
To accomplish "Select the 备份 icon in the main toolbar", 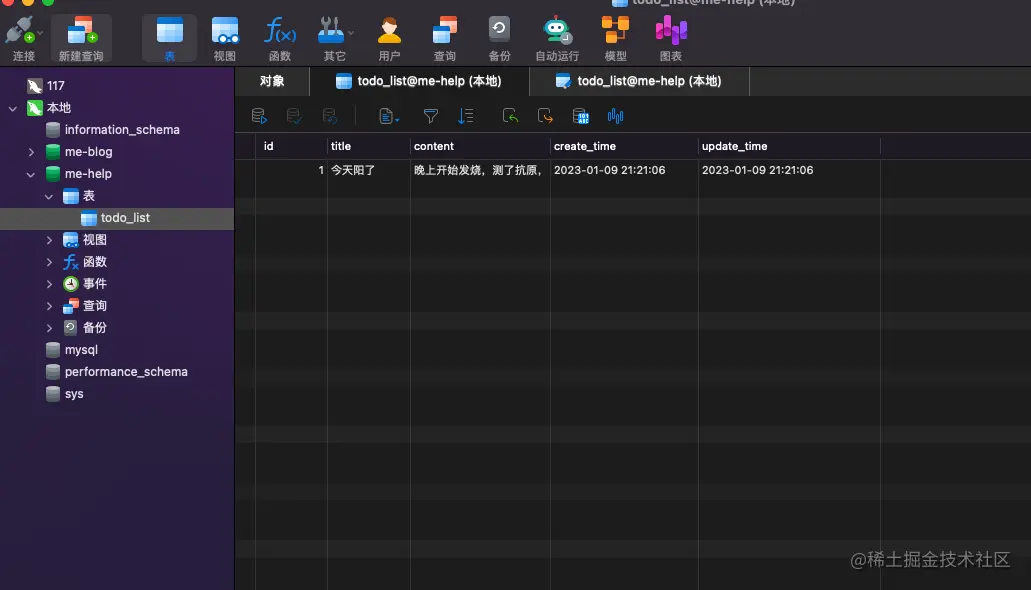I will [500, 39].
